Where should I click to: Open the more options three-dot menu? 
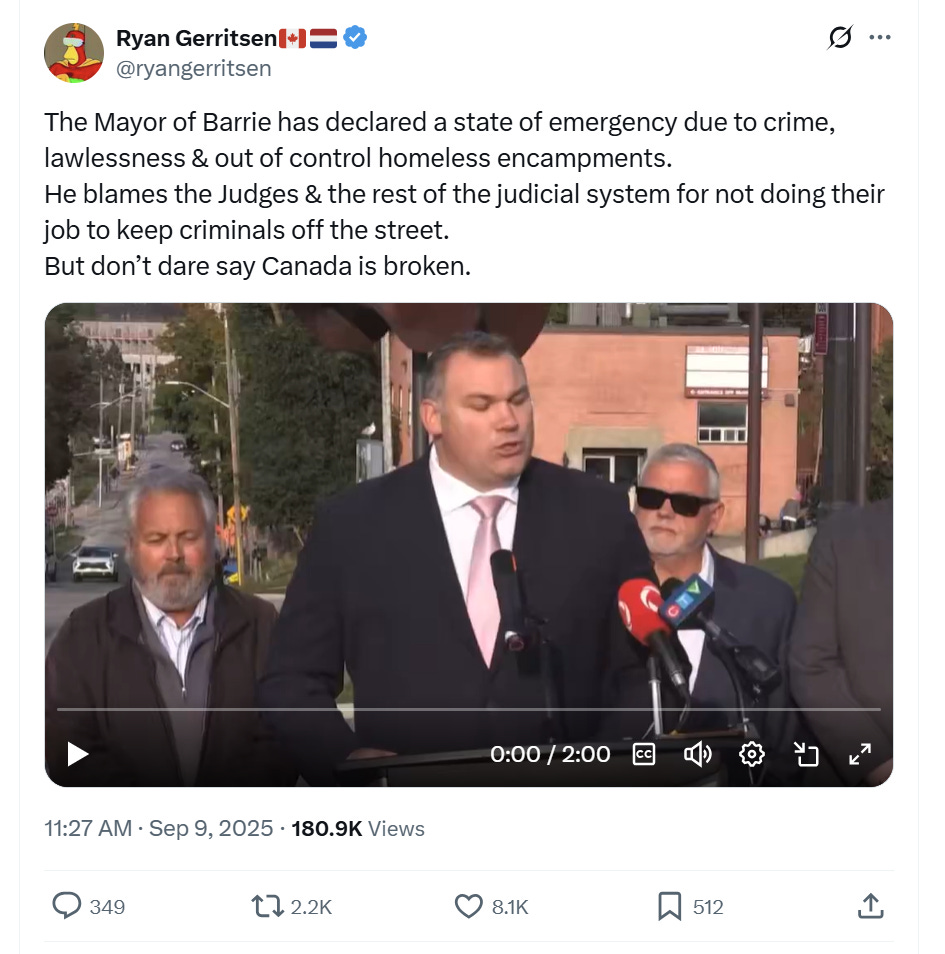[x=880, y=37]
